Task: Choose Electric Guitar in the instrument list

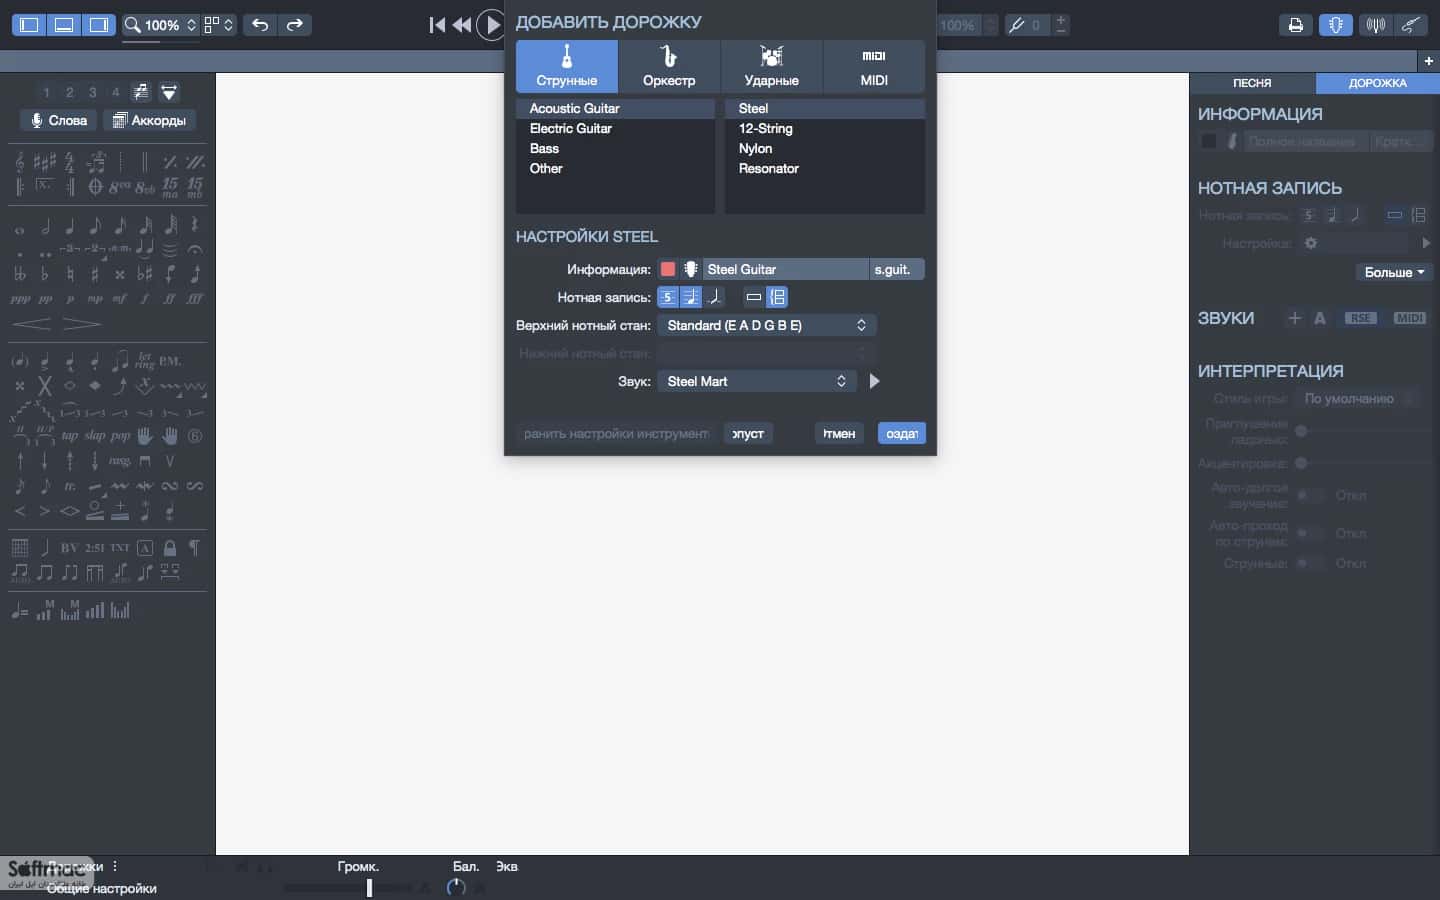Action: [615, 128]
